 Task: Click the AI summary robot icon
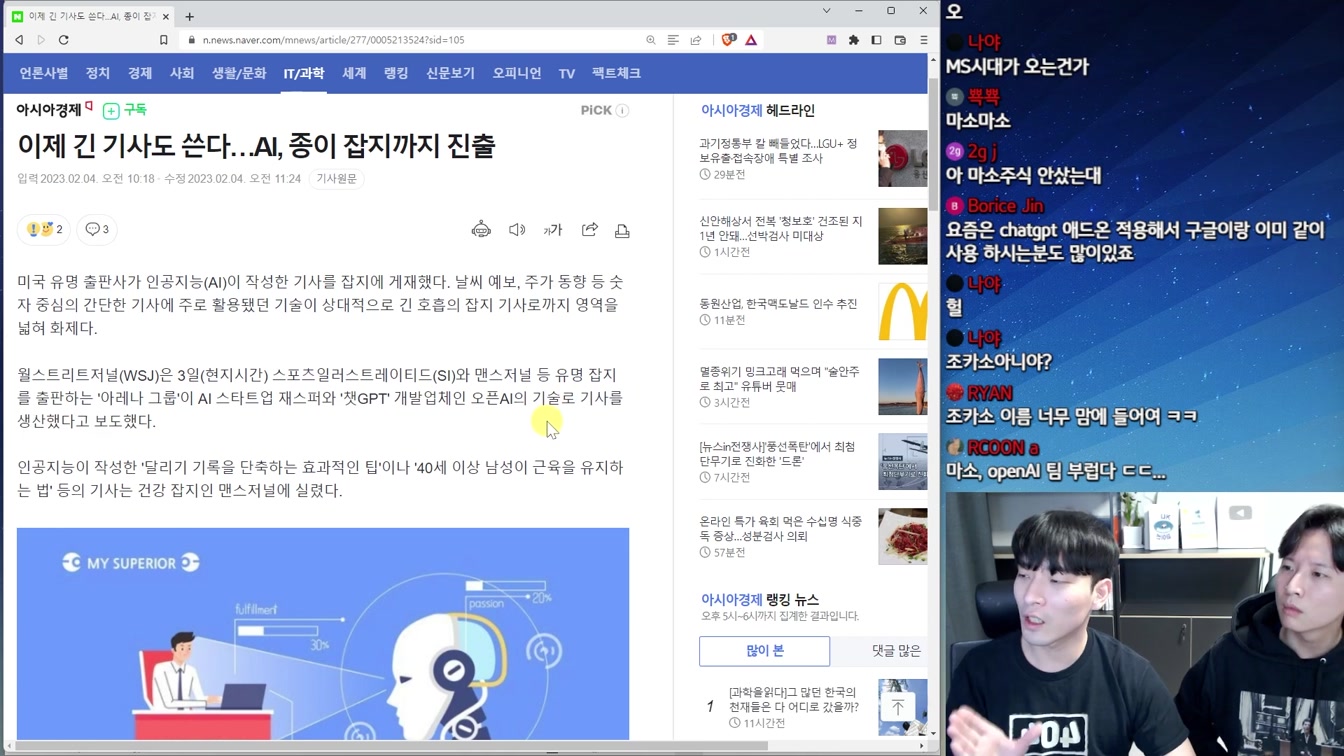481,230
